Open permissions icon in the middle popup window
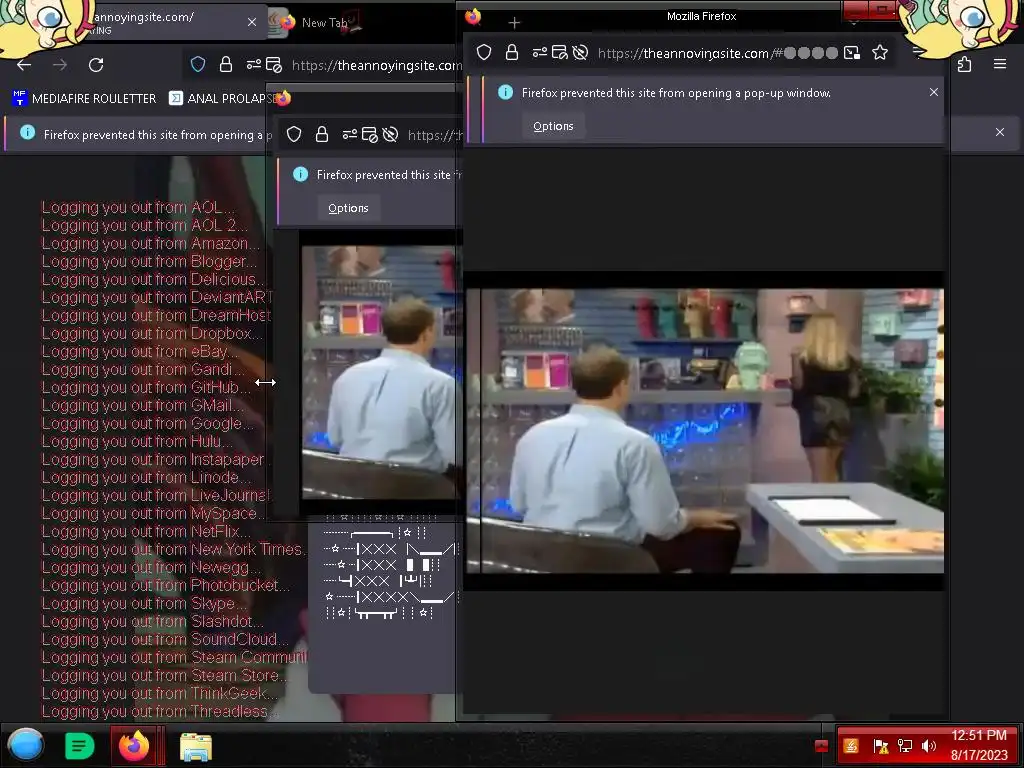This screenshot has width=1024, height=768. [350, 134]
